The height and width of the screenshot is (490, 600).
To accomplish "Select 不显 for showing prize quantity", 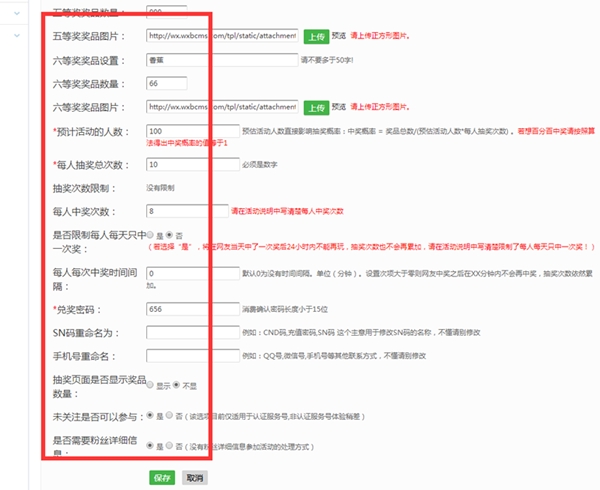I will coord(176,384).
